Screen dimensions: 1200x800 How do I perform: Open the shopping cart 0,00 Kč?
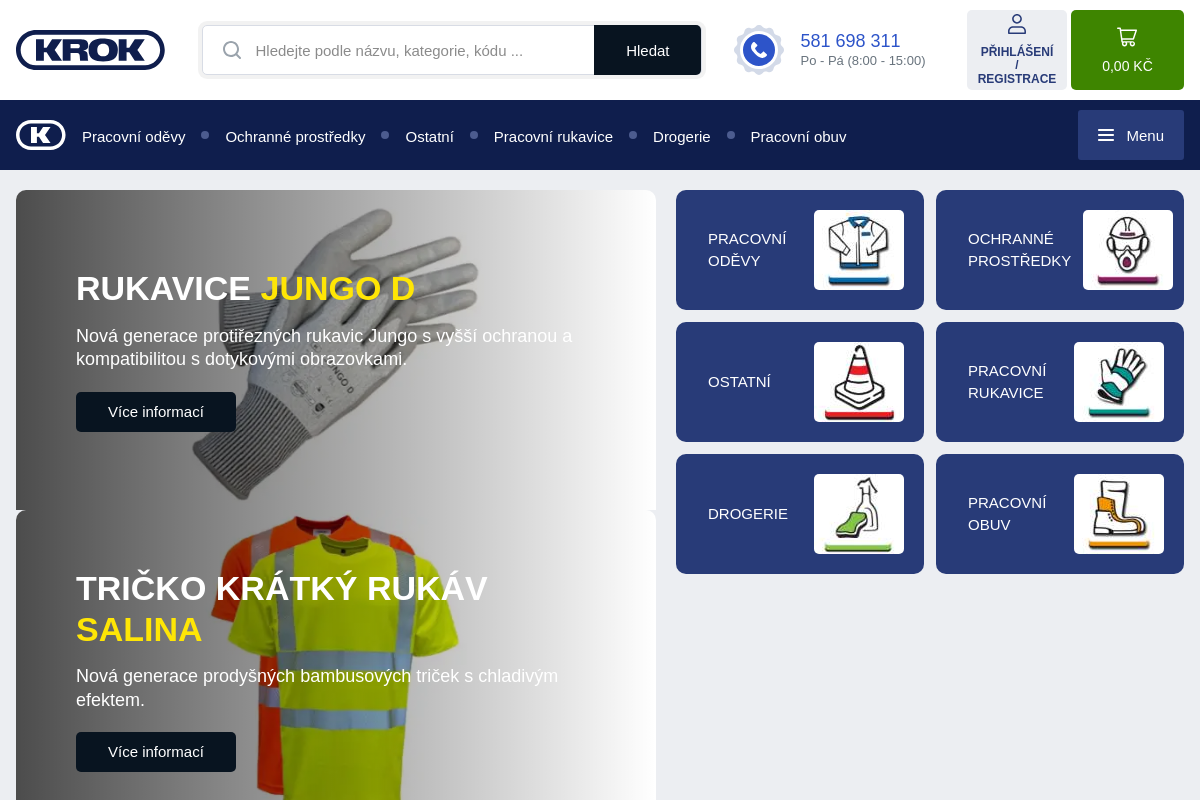click(1127, 50)
